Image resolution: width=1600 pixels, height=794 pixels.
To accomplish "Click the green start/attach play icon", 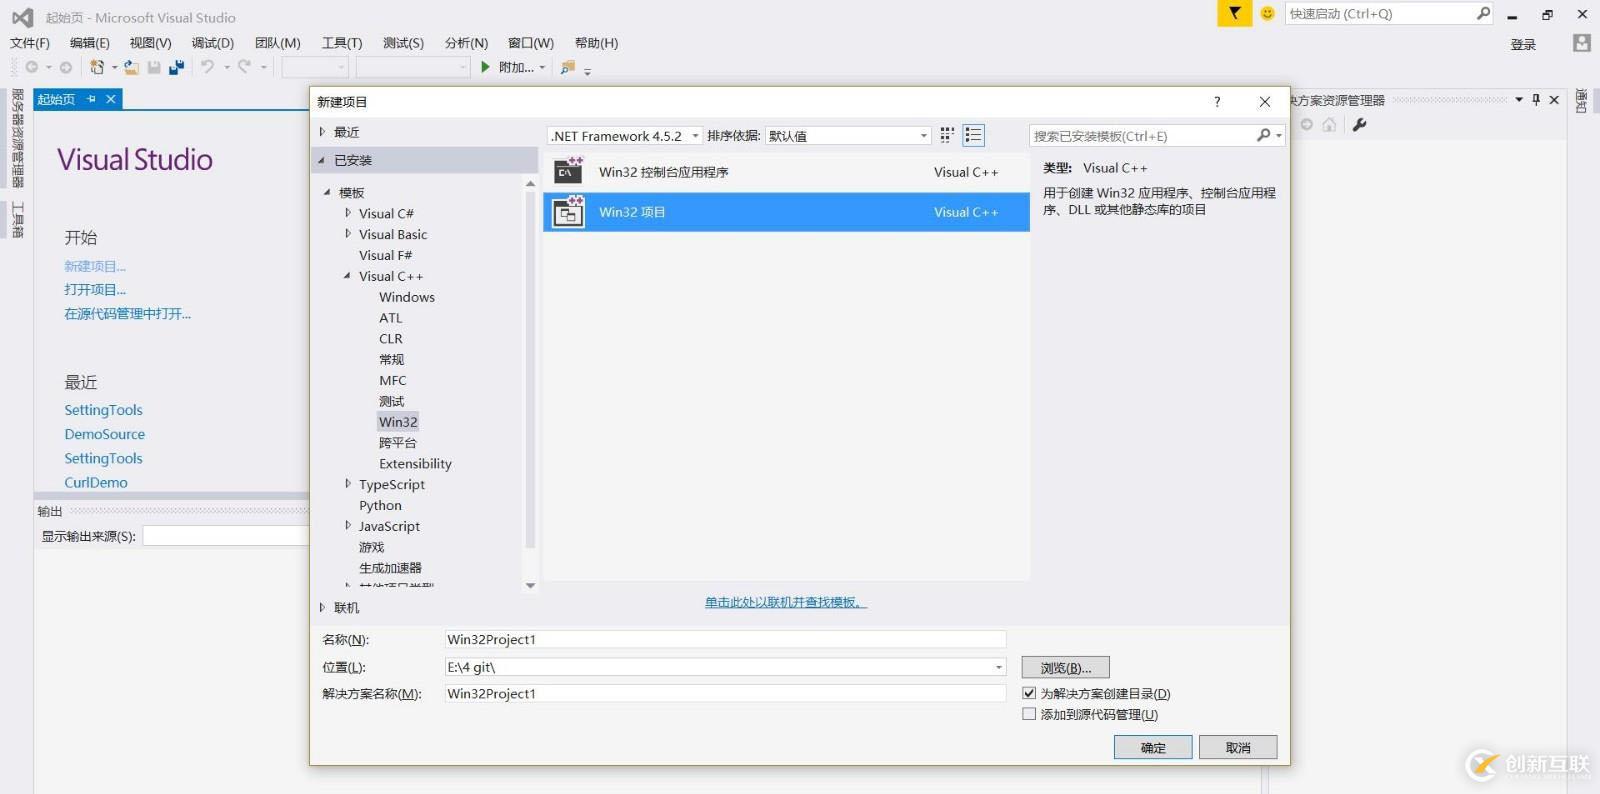I will pos(485,67).
